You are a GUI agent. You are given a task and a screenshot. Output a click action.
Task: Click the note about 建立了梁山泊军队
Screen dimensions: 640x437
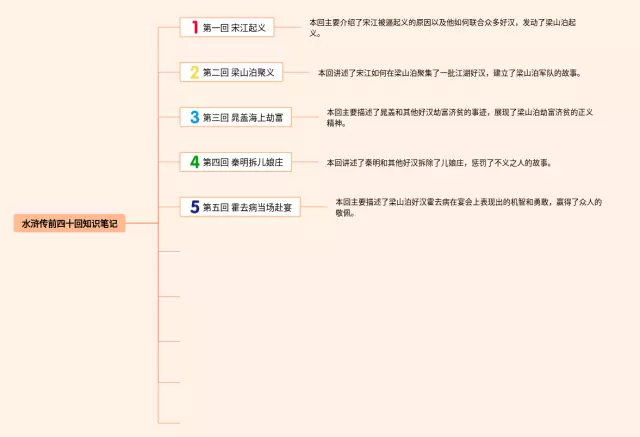(449, 72)
